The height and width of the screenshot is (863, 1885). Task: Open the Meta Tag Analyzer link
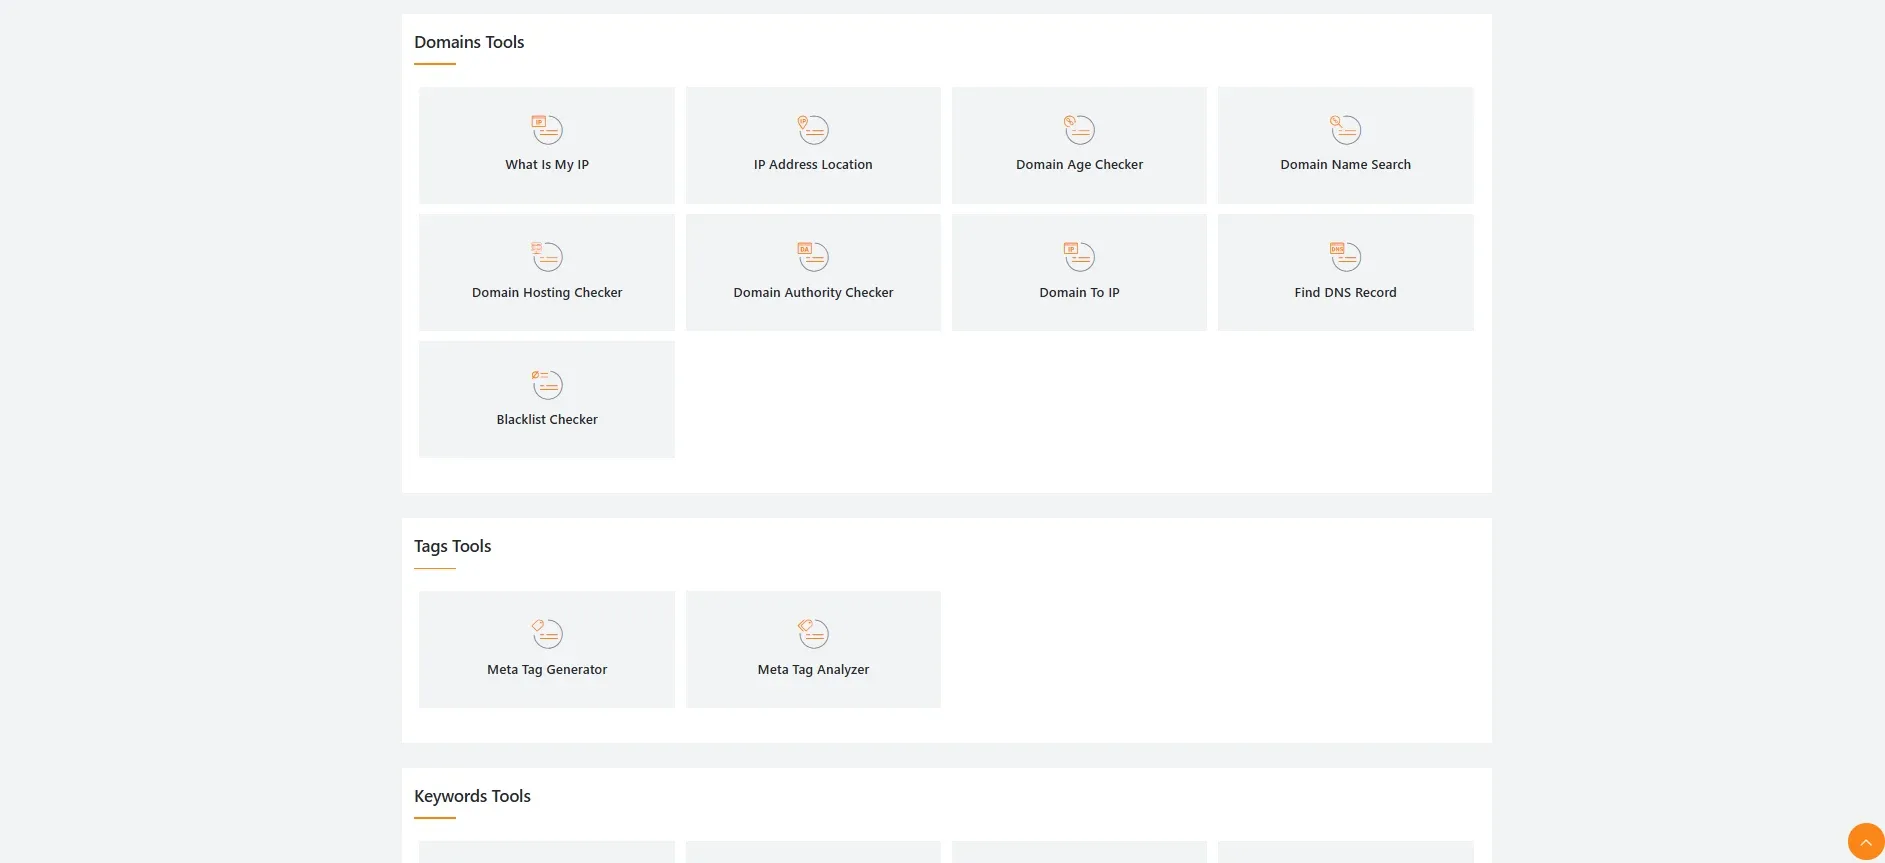(813, 670)
